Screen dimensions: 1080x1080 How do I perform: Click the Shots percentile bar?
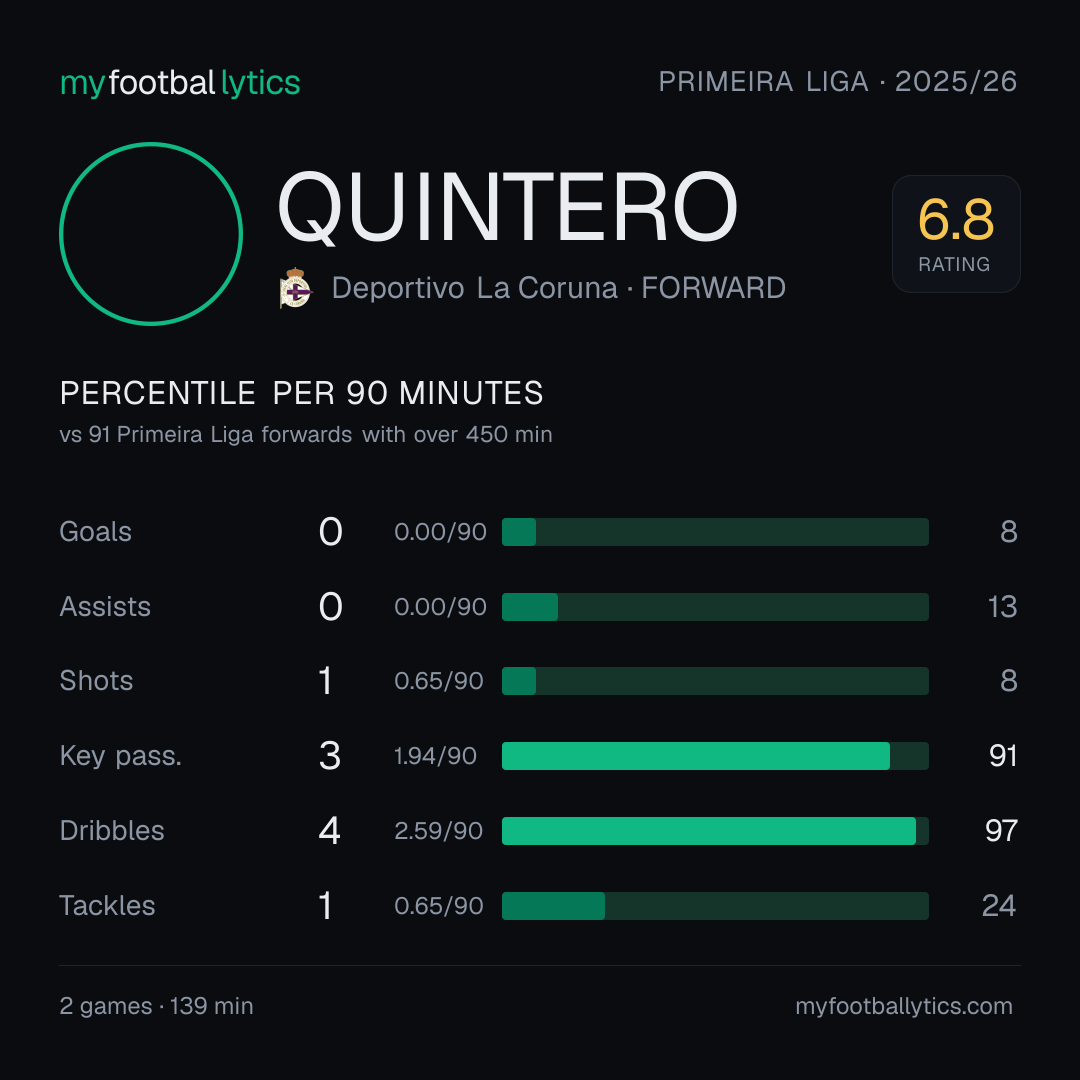pyautogui.click(x=715, y=681)
